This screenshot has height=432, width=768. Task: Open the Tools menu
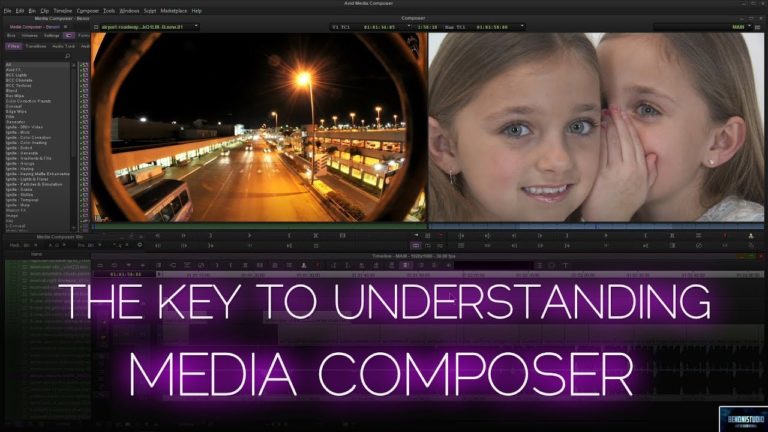pyautogui.click(x=109, y=11)
